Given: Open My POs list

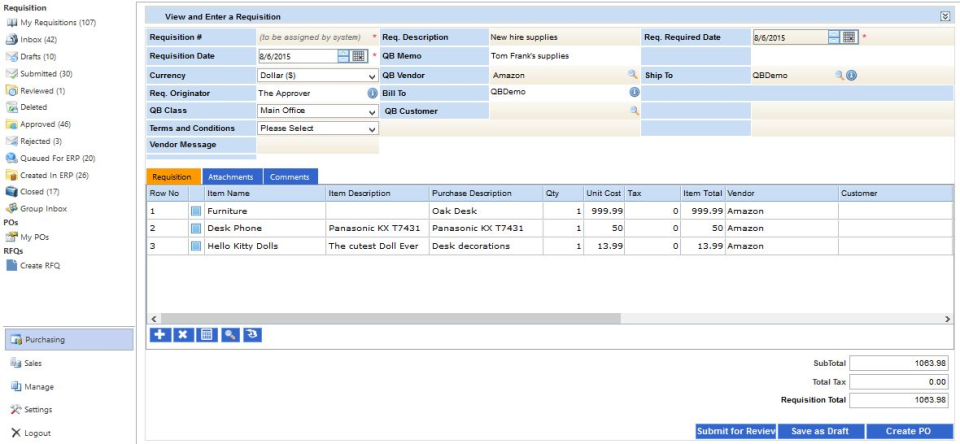Looking at the screenshot, I should 28,238.
